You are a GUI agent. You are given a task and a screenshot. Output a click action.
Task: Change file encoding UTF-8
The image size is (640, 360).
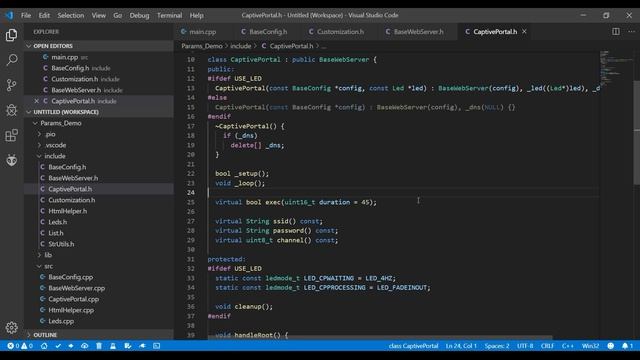point(525,346)
